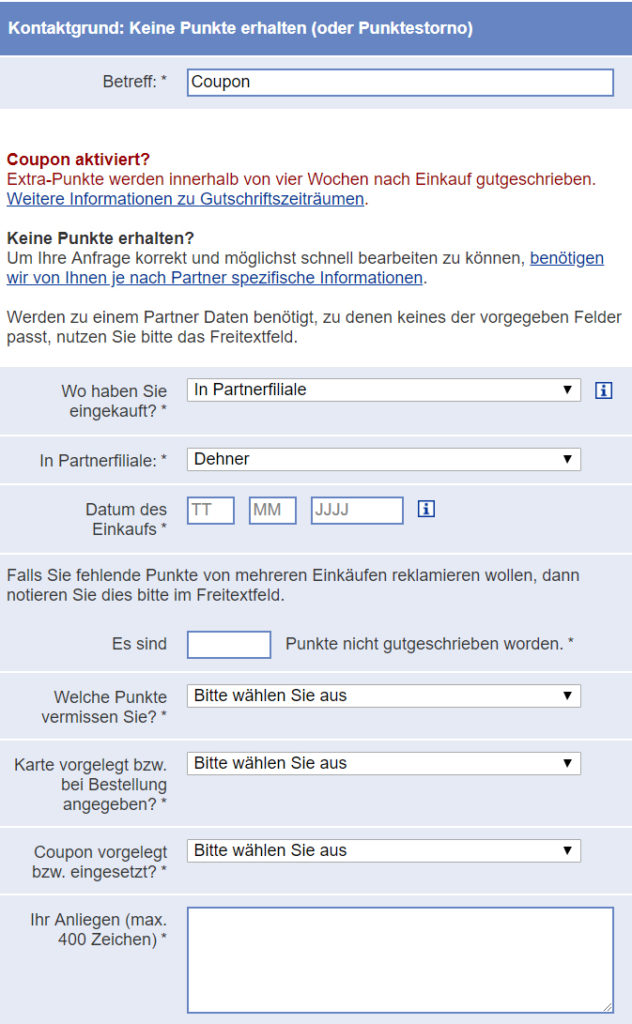The image size is (632, 1024).
Task: Click the info icon beside the purchase location dropdown
Action: click(604, 390)
